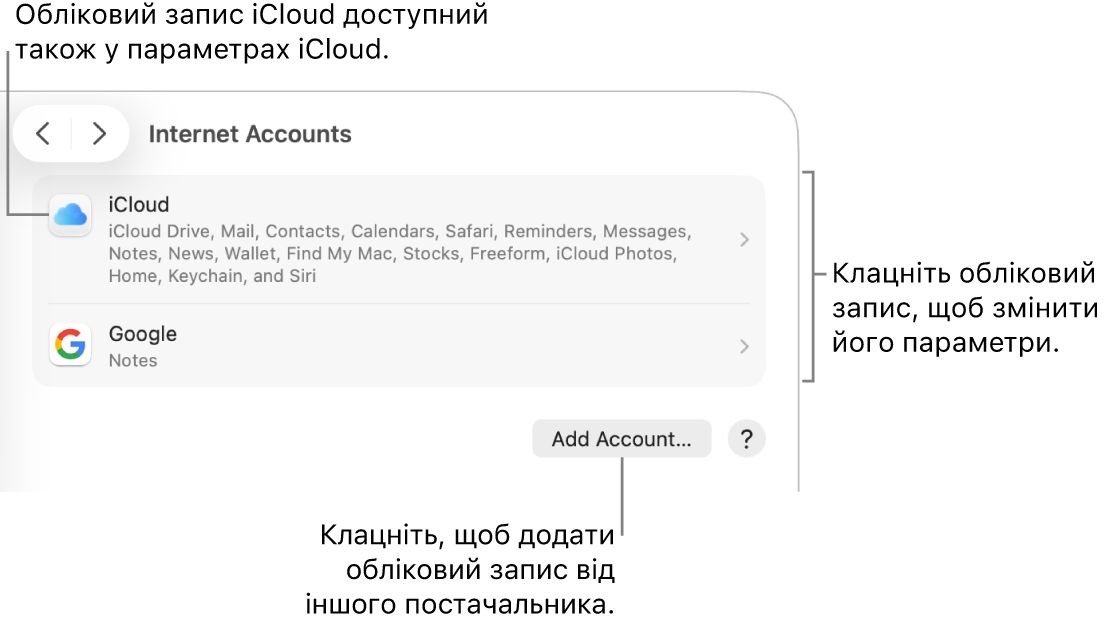Click the separator between back and forward arrows
The image size is (1109, 622).
(71, 134)
